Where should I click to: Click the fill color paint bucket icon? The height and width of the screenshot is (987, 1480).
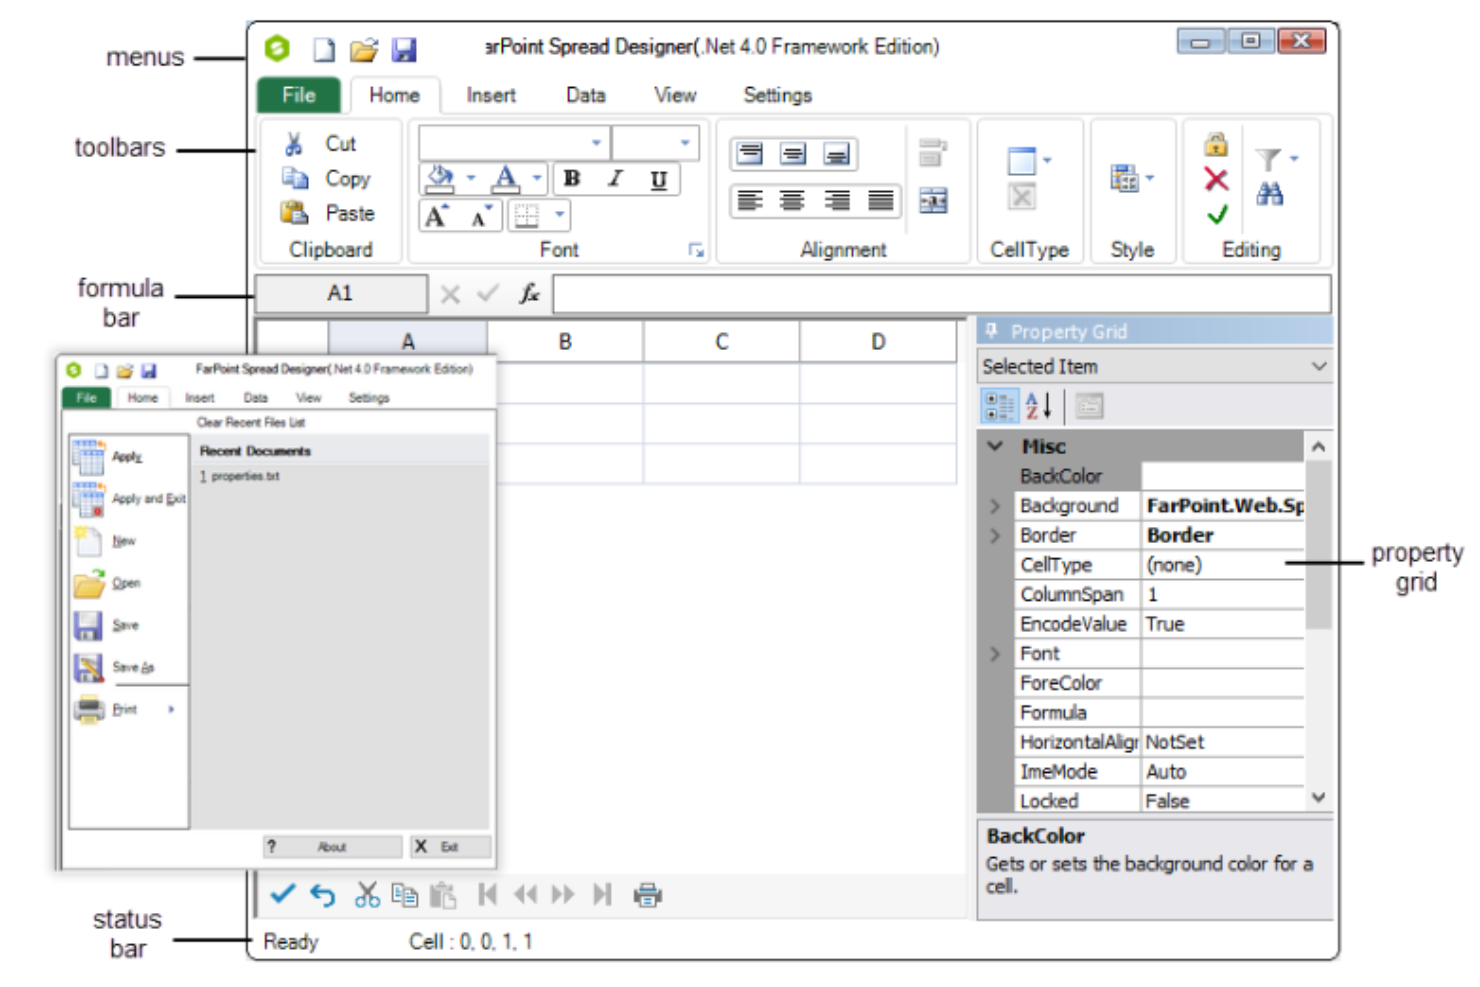point(440,178)
